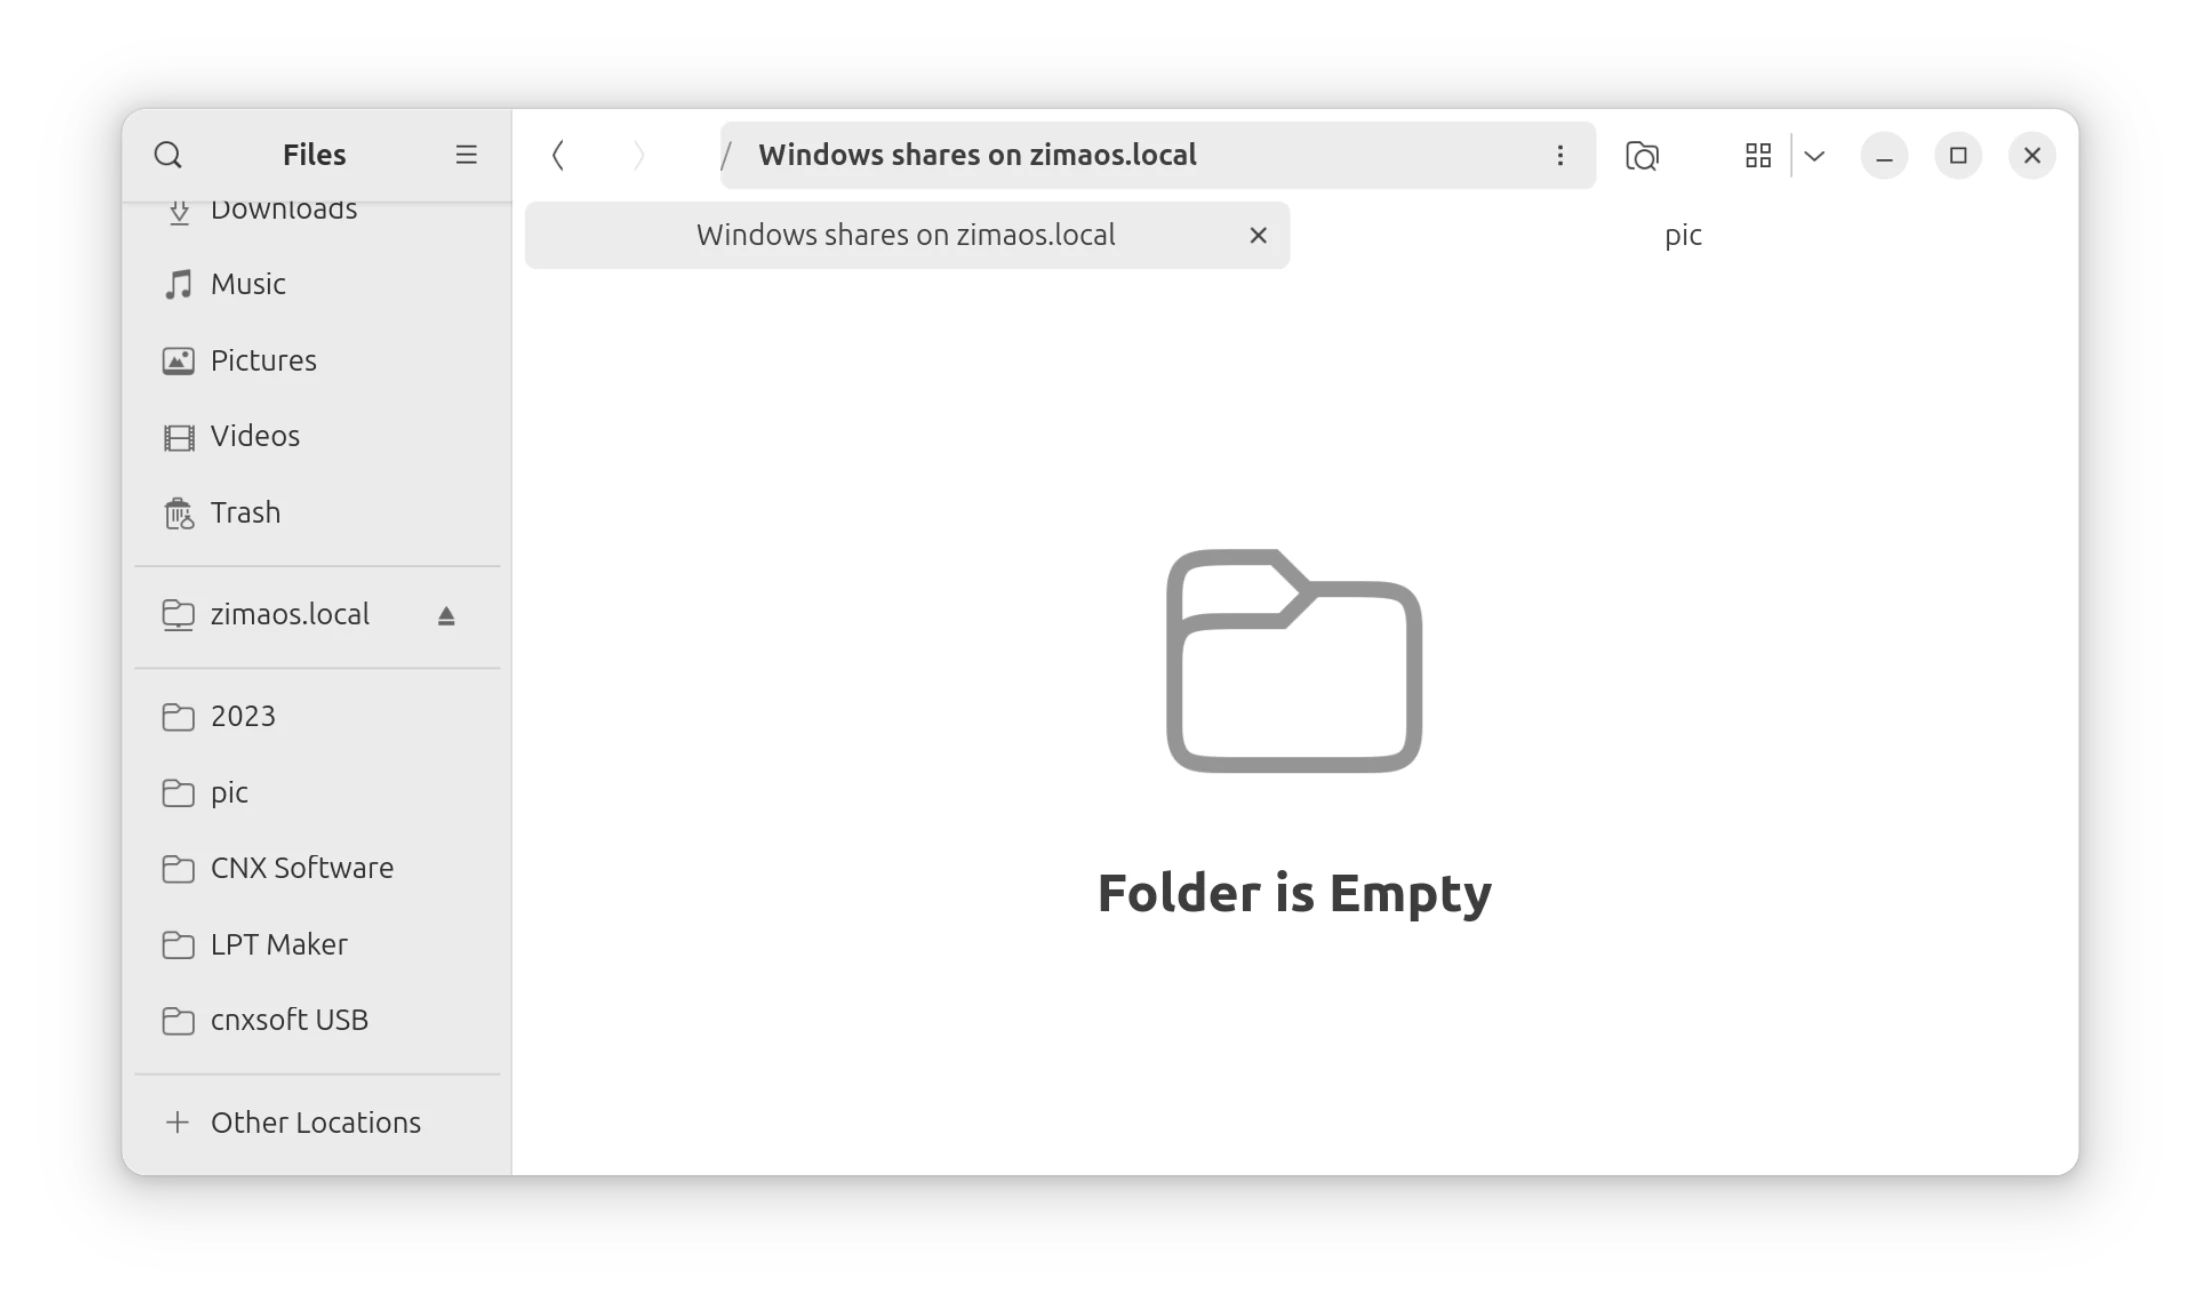Select zimaos.local network location
The height and width of the screenshot is (1310, 2200).
(x=317, y=614)
